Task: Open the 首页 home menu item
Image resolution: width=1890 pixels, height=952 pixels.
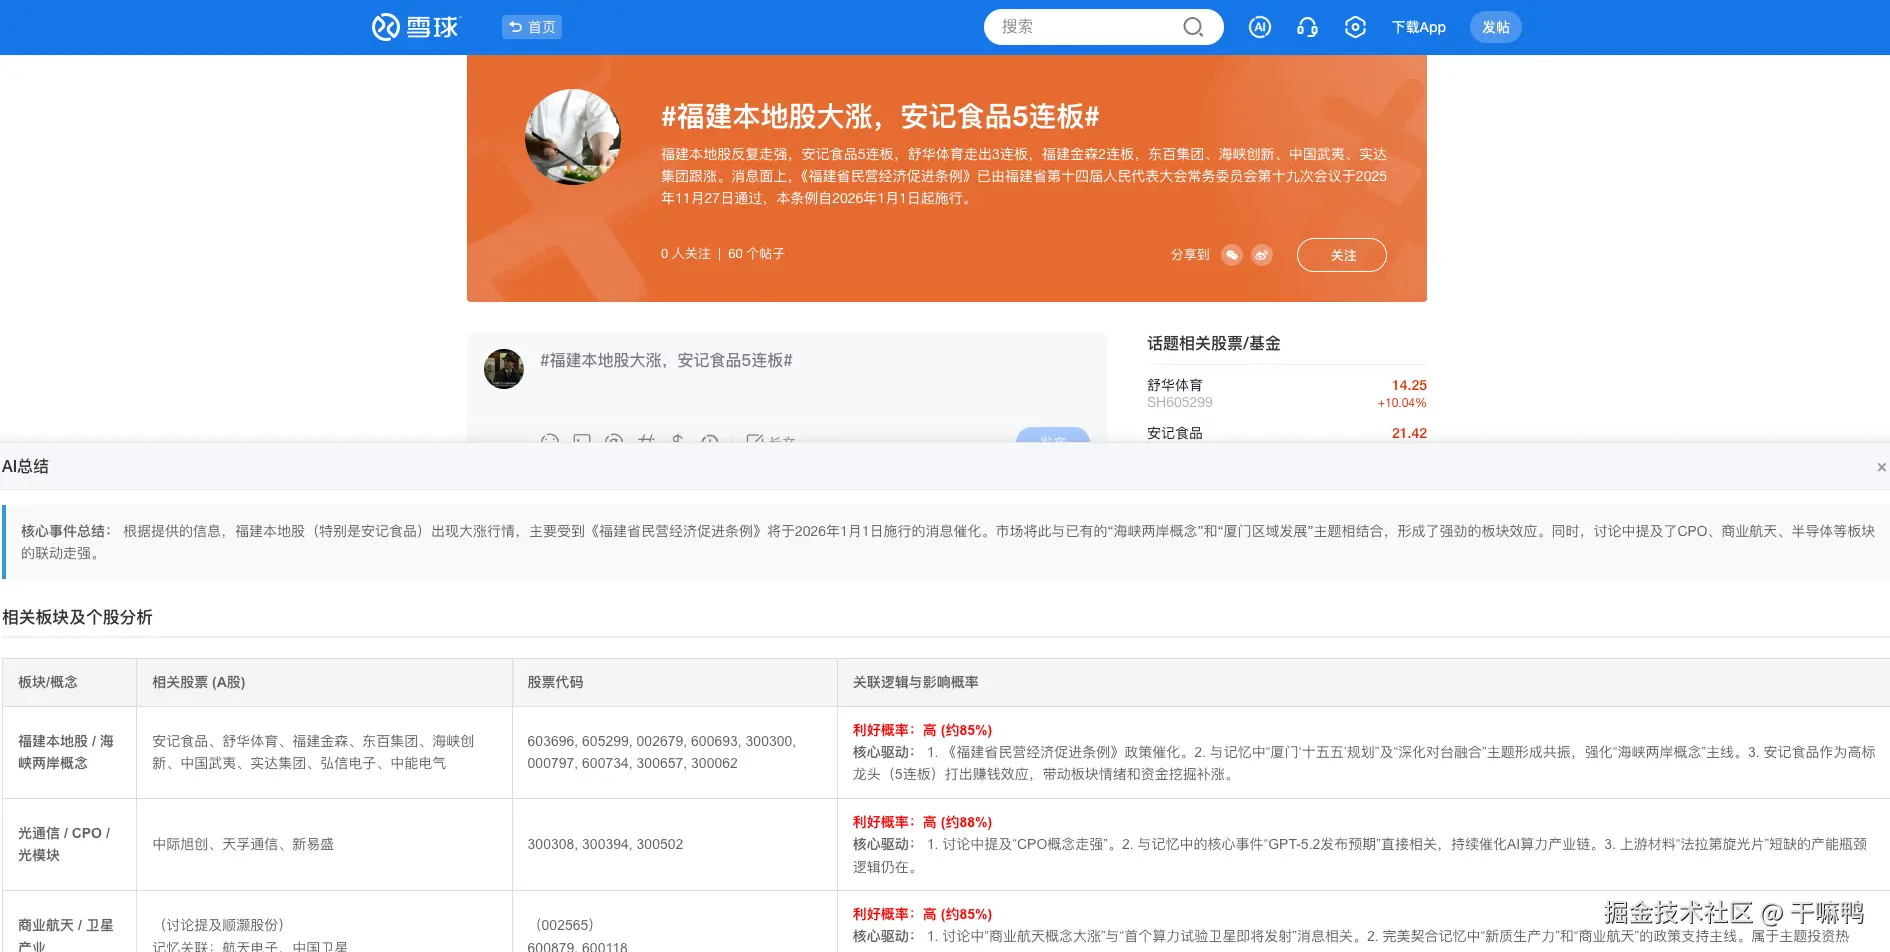Action: tap(531, 27)
